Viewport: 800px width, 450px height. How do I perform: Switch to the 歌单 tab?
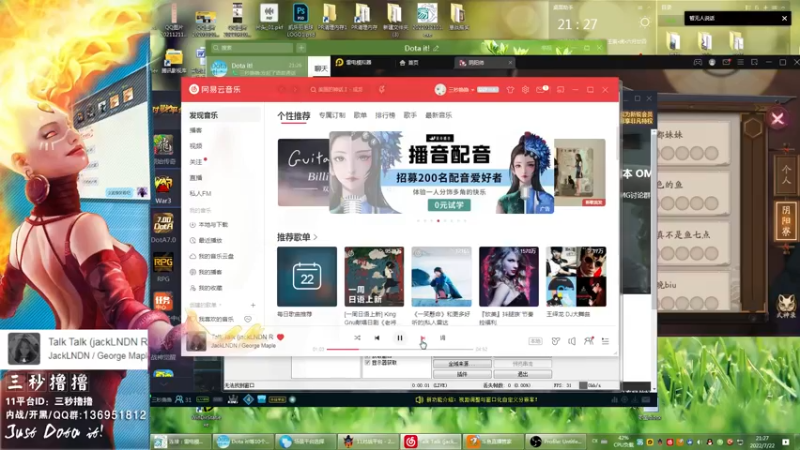point(360,115)
